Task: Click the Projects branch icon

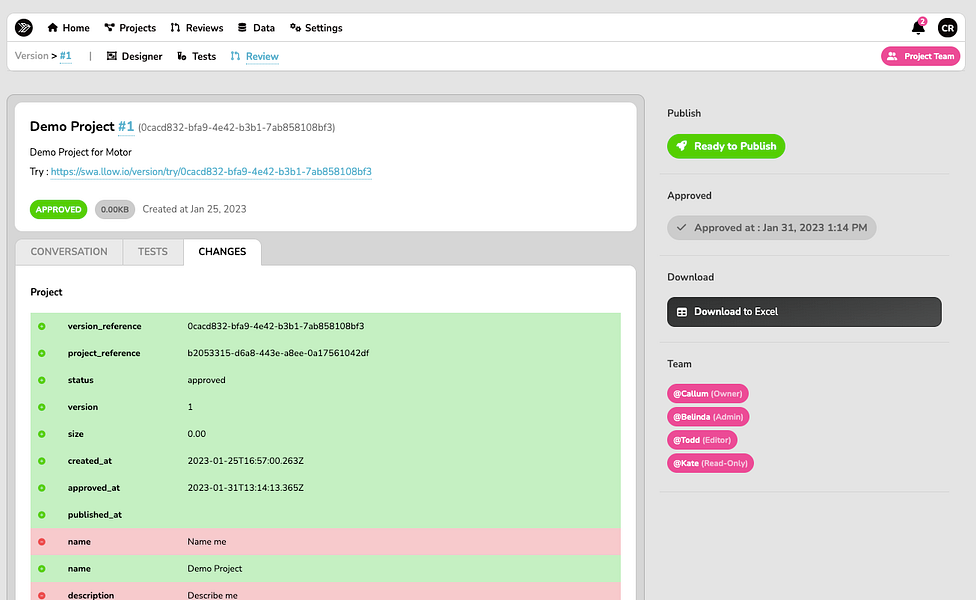Action: tap(110, 27)
